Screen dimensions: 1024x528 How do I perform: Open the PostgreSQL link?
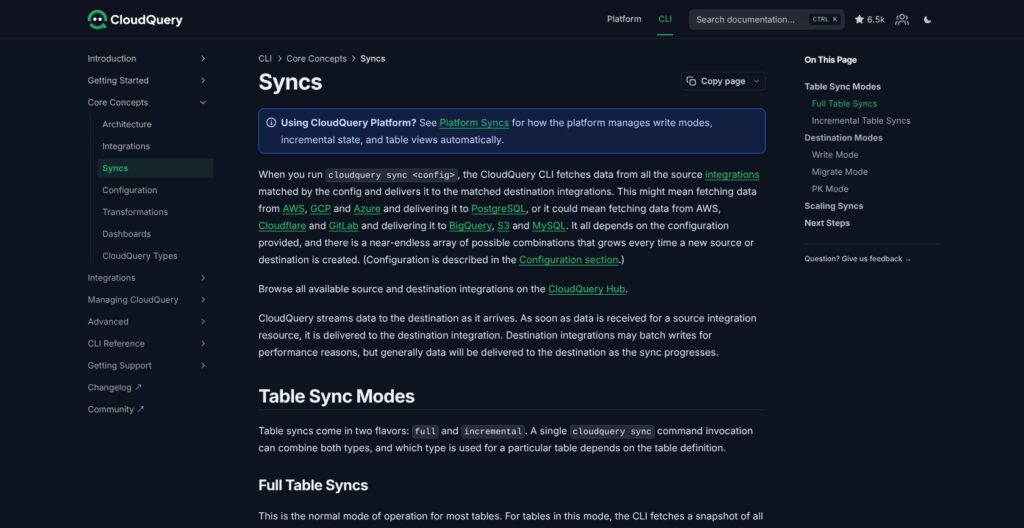[x=498, y=208]
